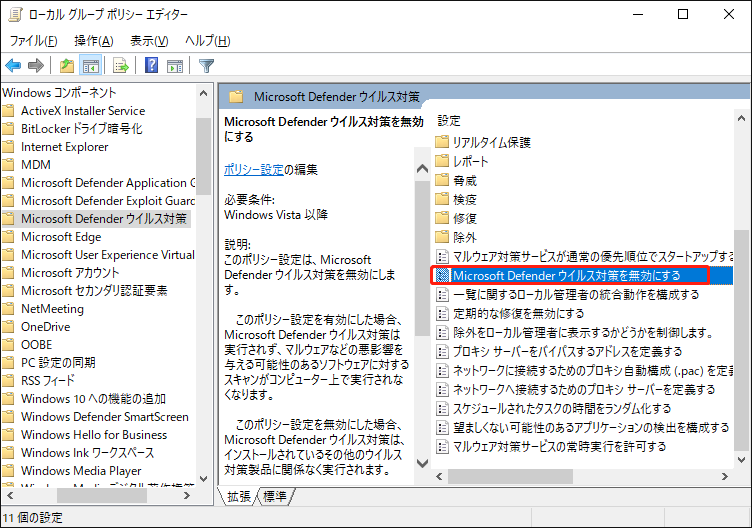Click the folder icon next to リアルタイム保護
Viewport: 752px width, 528px height.
click(442, 142)
